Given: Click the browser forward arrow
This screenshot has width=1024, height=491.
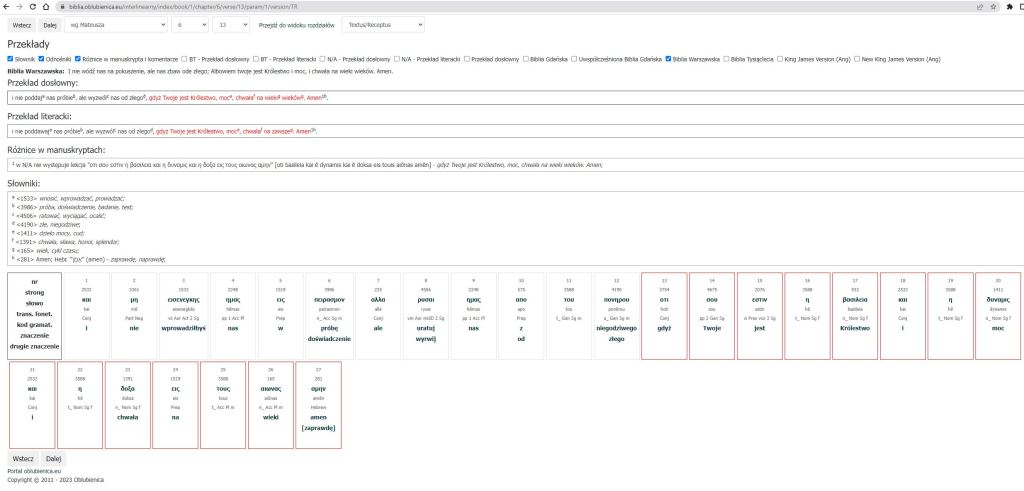Looking at the screenshot, I should tap(18, 6).
